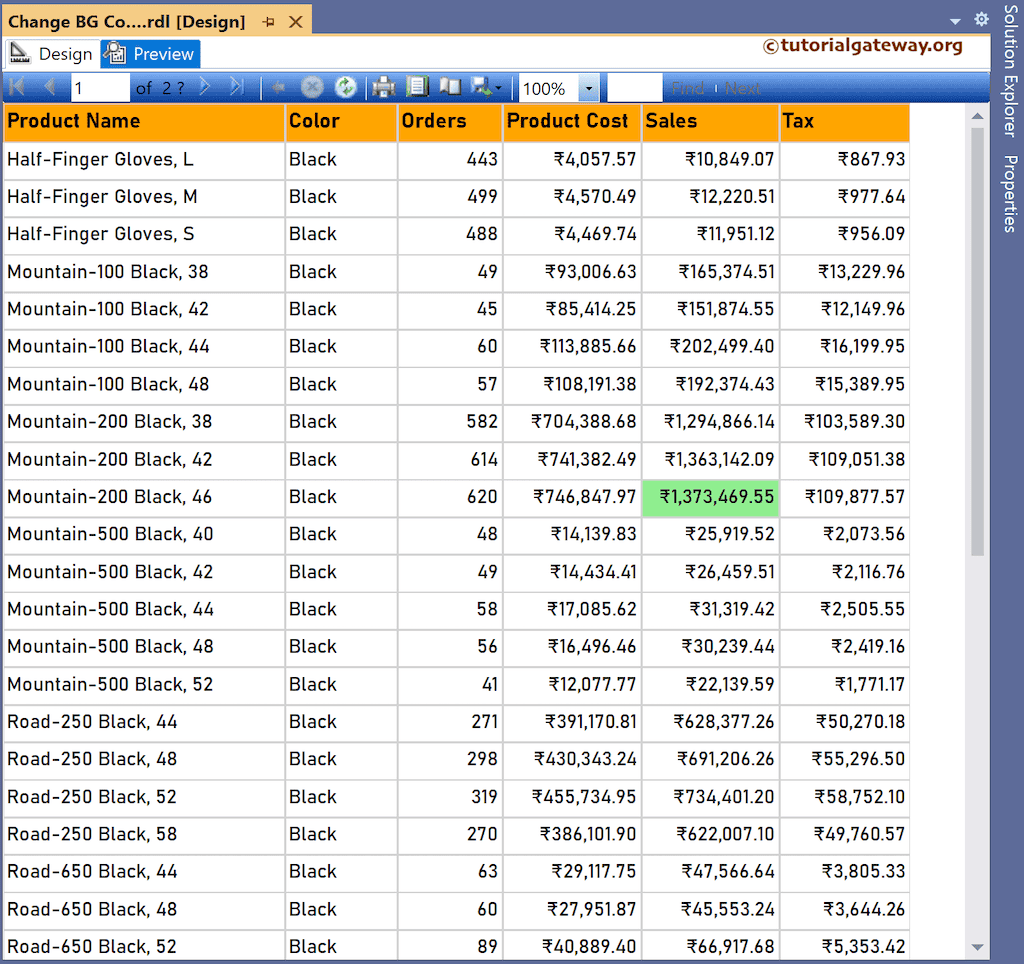Open the settings gear menu
Screen dimensions: 1024x964
[x=981, y=18]
